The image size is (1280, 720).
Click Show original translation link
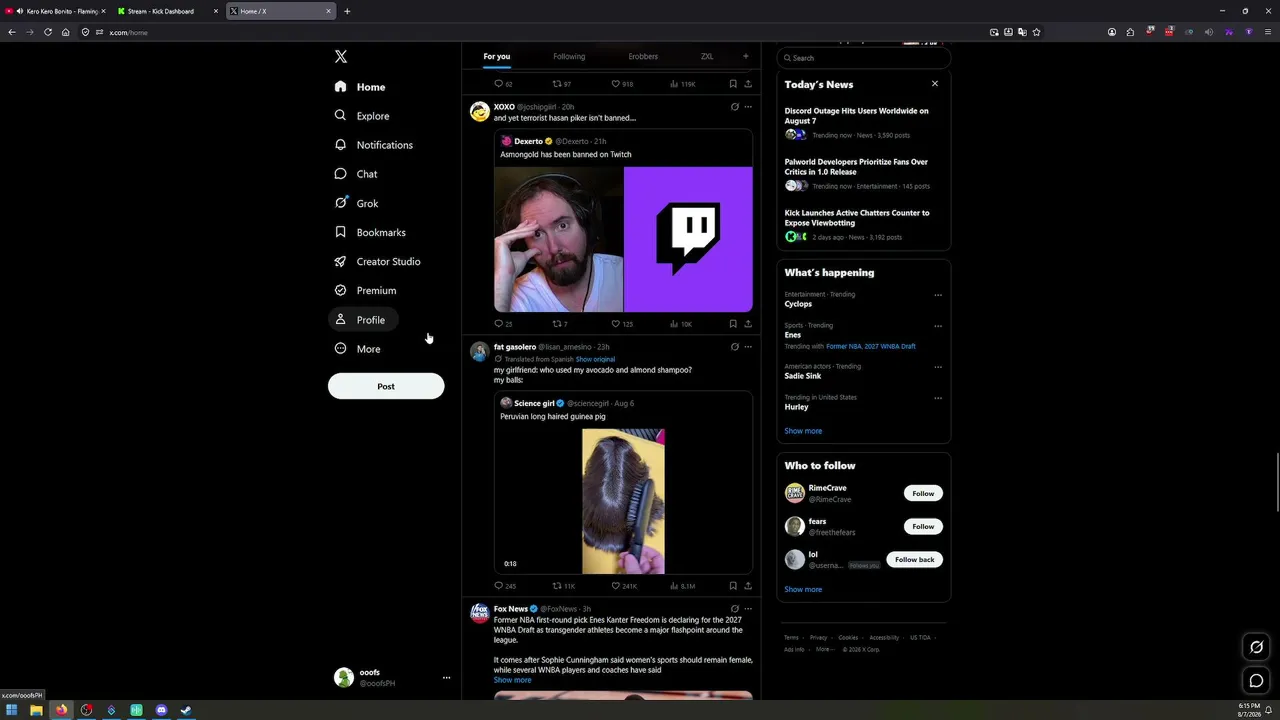click(x=595, y=359)
